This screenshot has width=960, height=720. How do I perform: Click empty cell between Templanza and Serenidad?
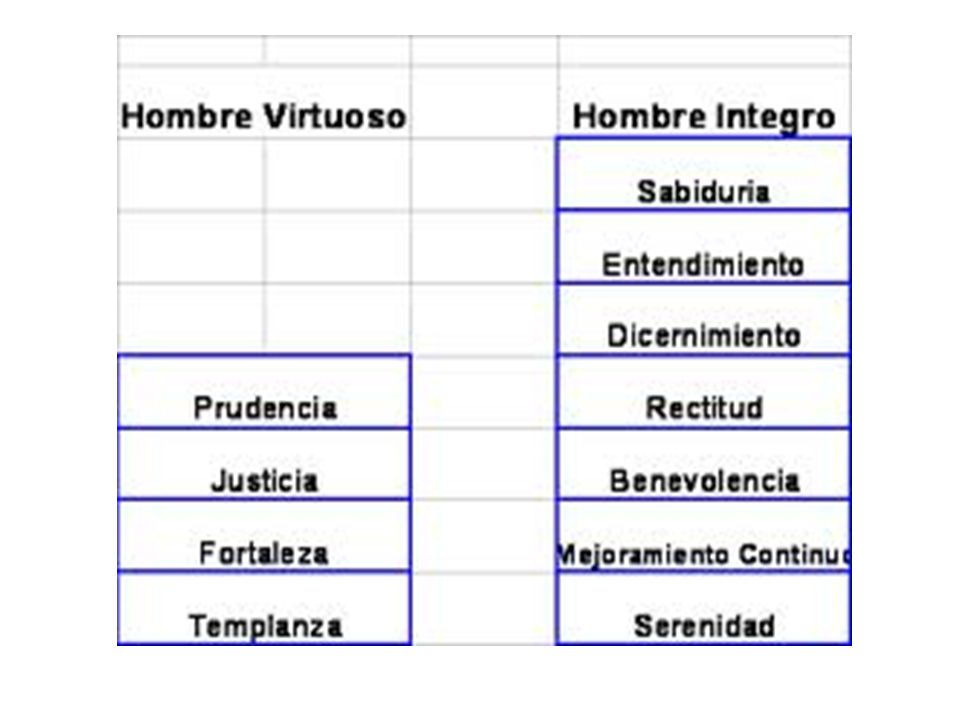tap(484, 608)
